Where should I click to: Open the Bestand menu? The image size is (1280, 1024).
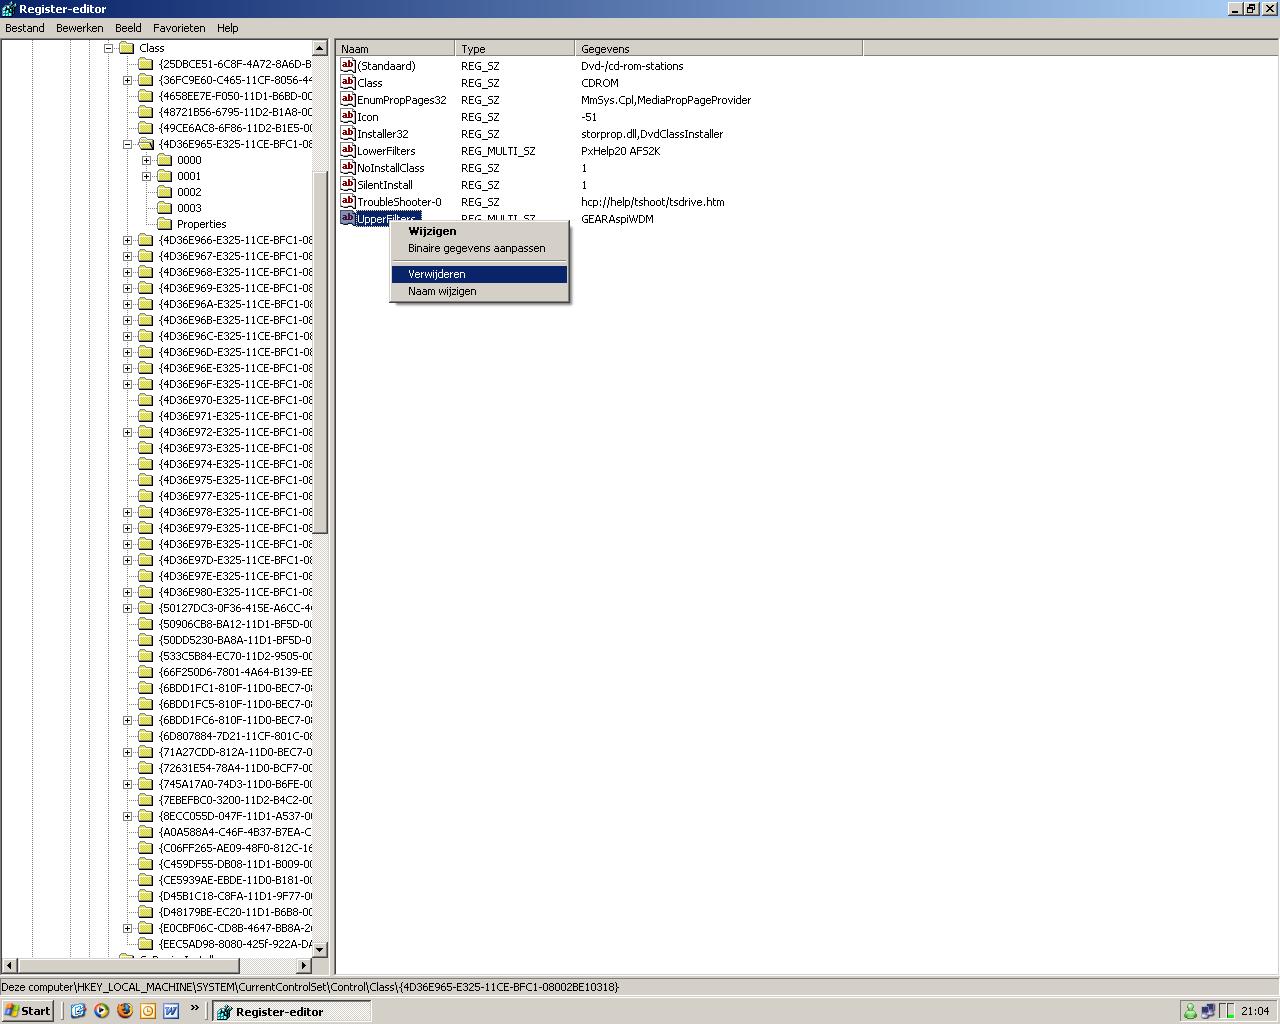pos(25,28)
